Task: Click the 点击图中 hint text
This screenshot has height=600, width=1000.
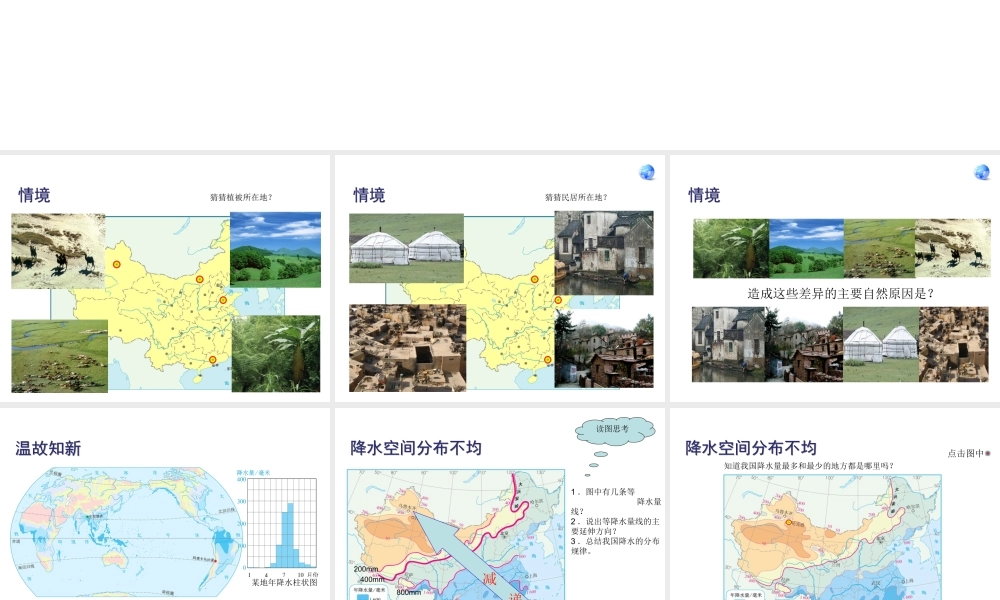Action: tap(966, 453)
